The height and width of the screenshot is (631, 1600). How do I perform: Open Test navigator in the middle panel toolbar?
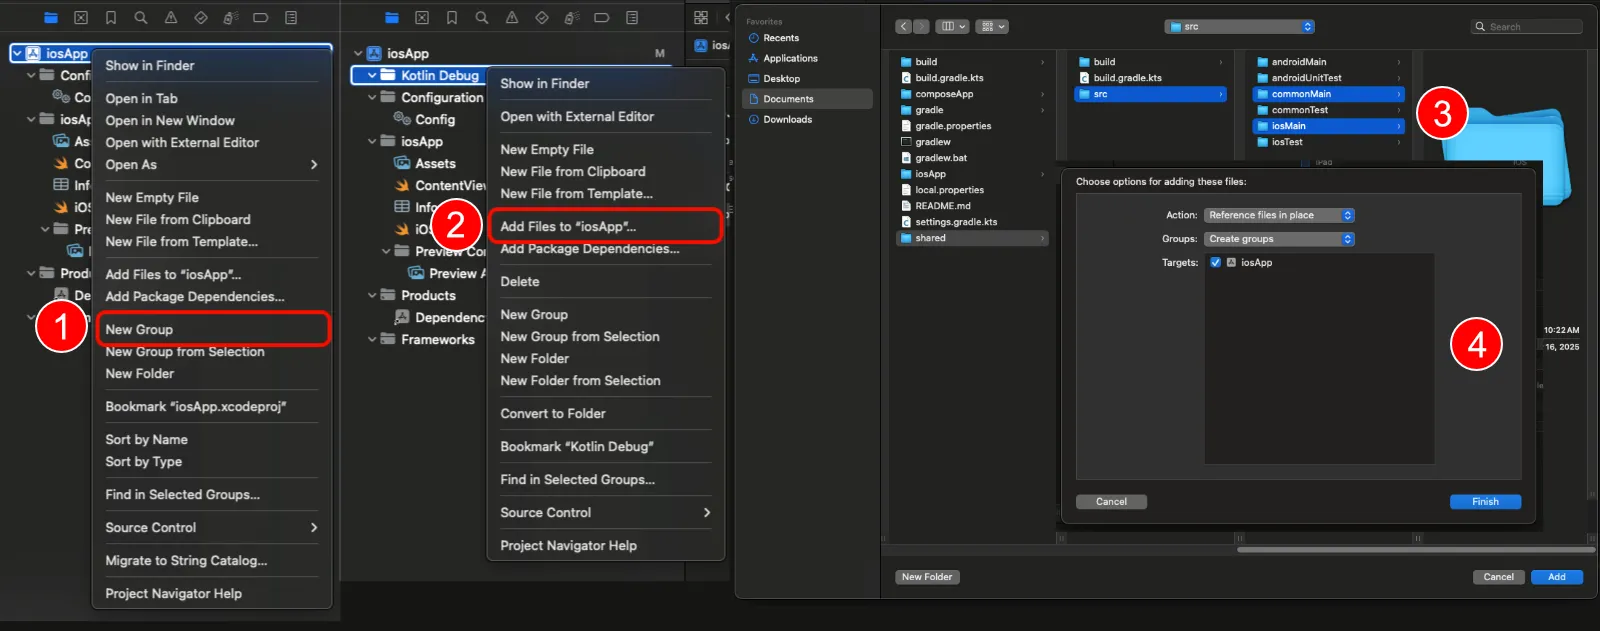542,18
